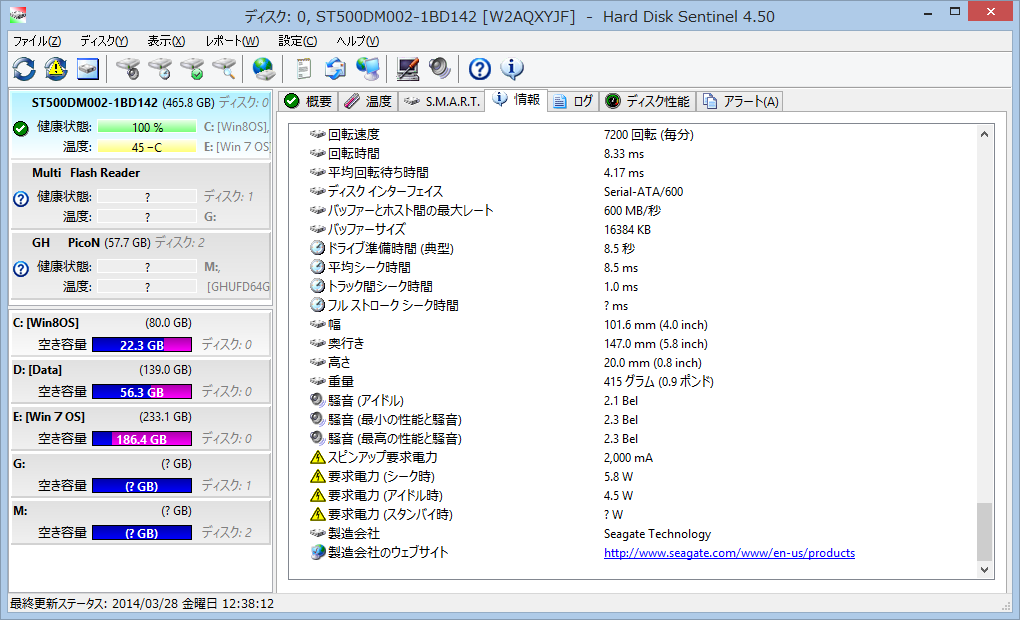Switch to the 温度 tab
This screenshot has width=1020, height=620.
(368, 101)
